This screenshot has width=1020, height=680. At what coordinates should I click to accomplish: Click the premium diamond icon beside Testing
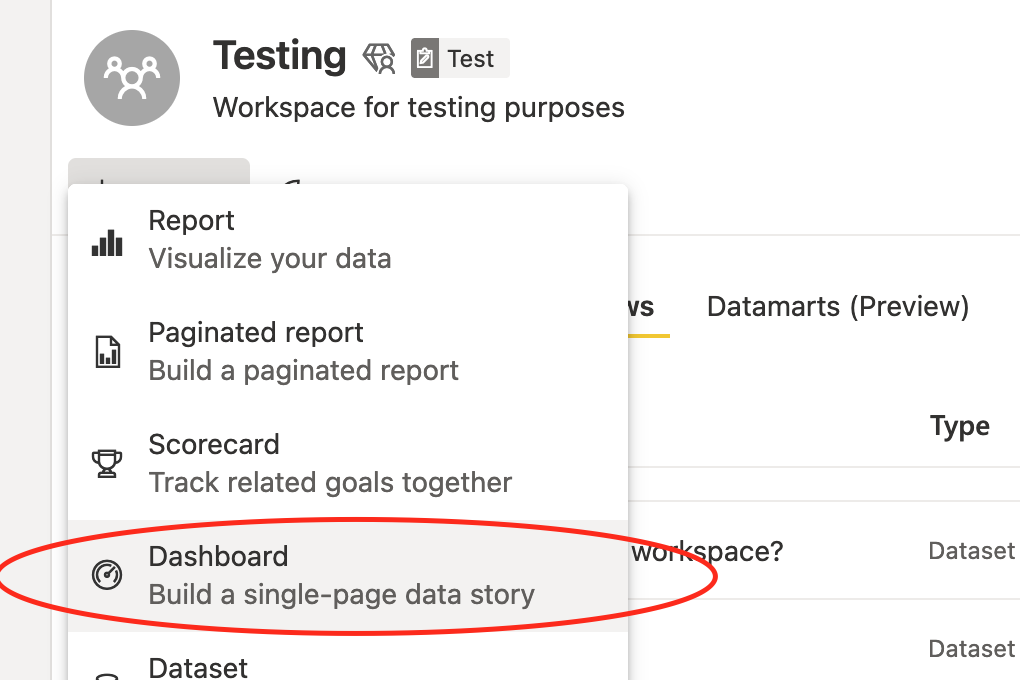point(379,59)
